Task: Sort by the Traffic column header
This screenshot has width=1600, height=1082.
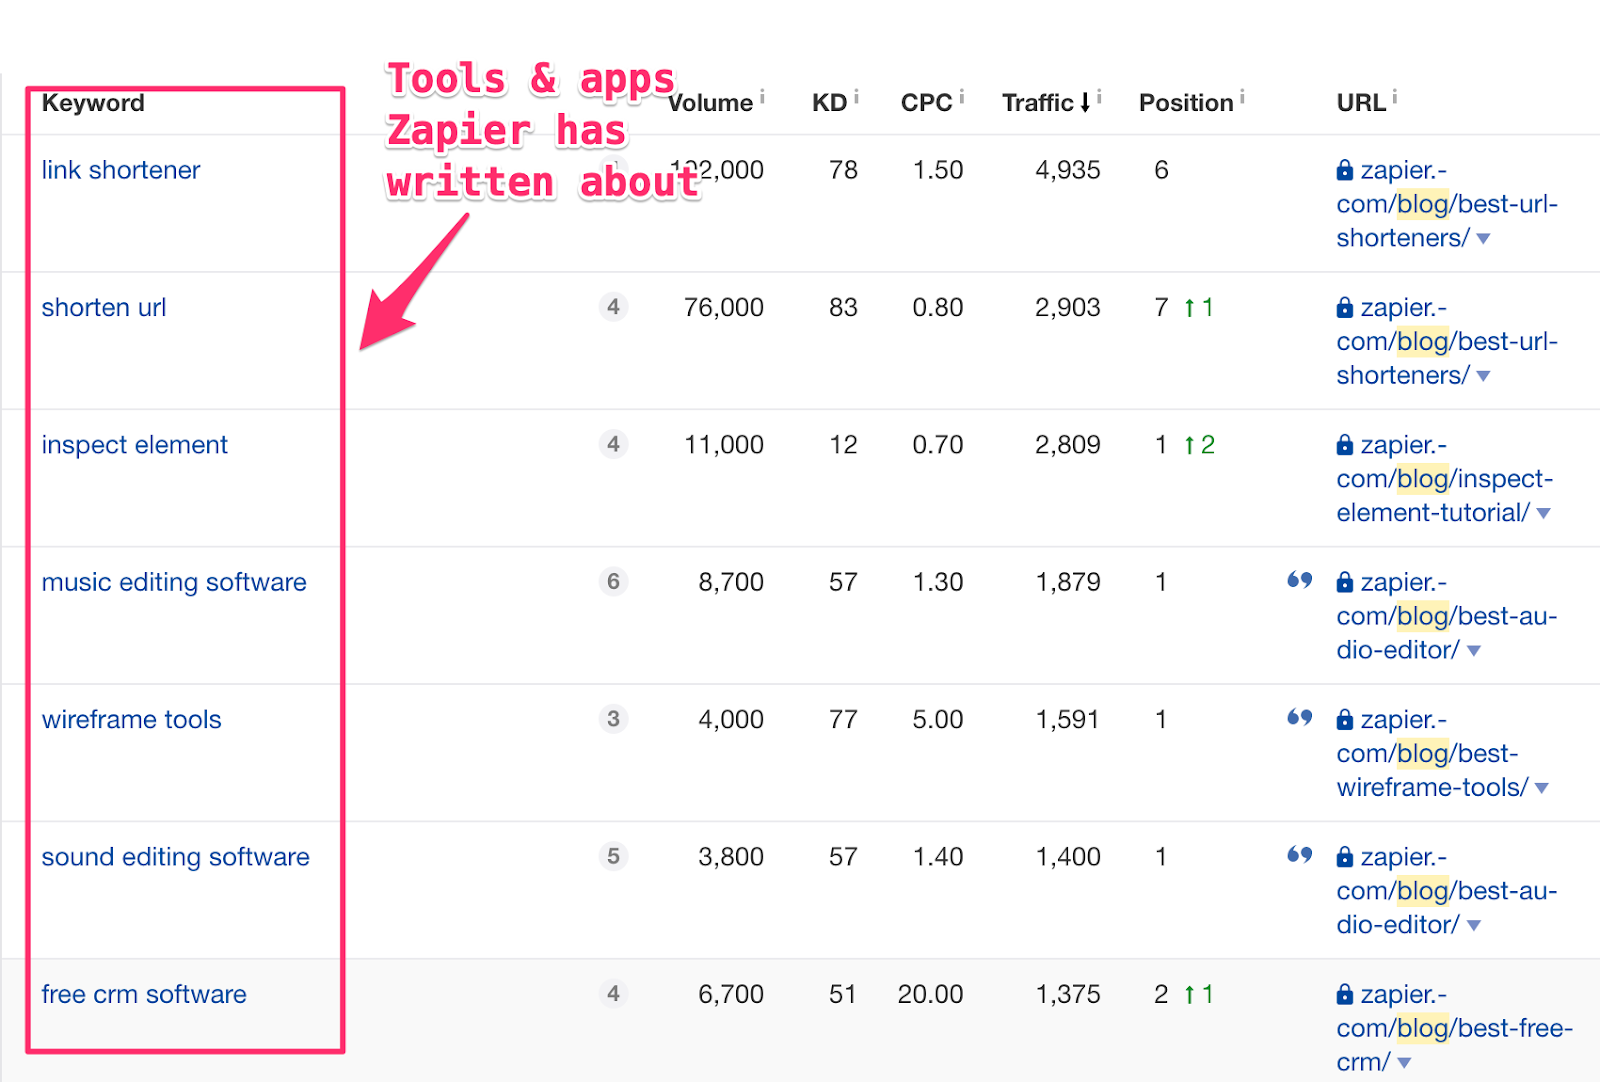Action: pos(1047,103)
